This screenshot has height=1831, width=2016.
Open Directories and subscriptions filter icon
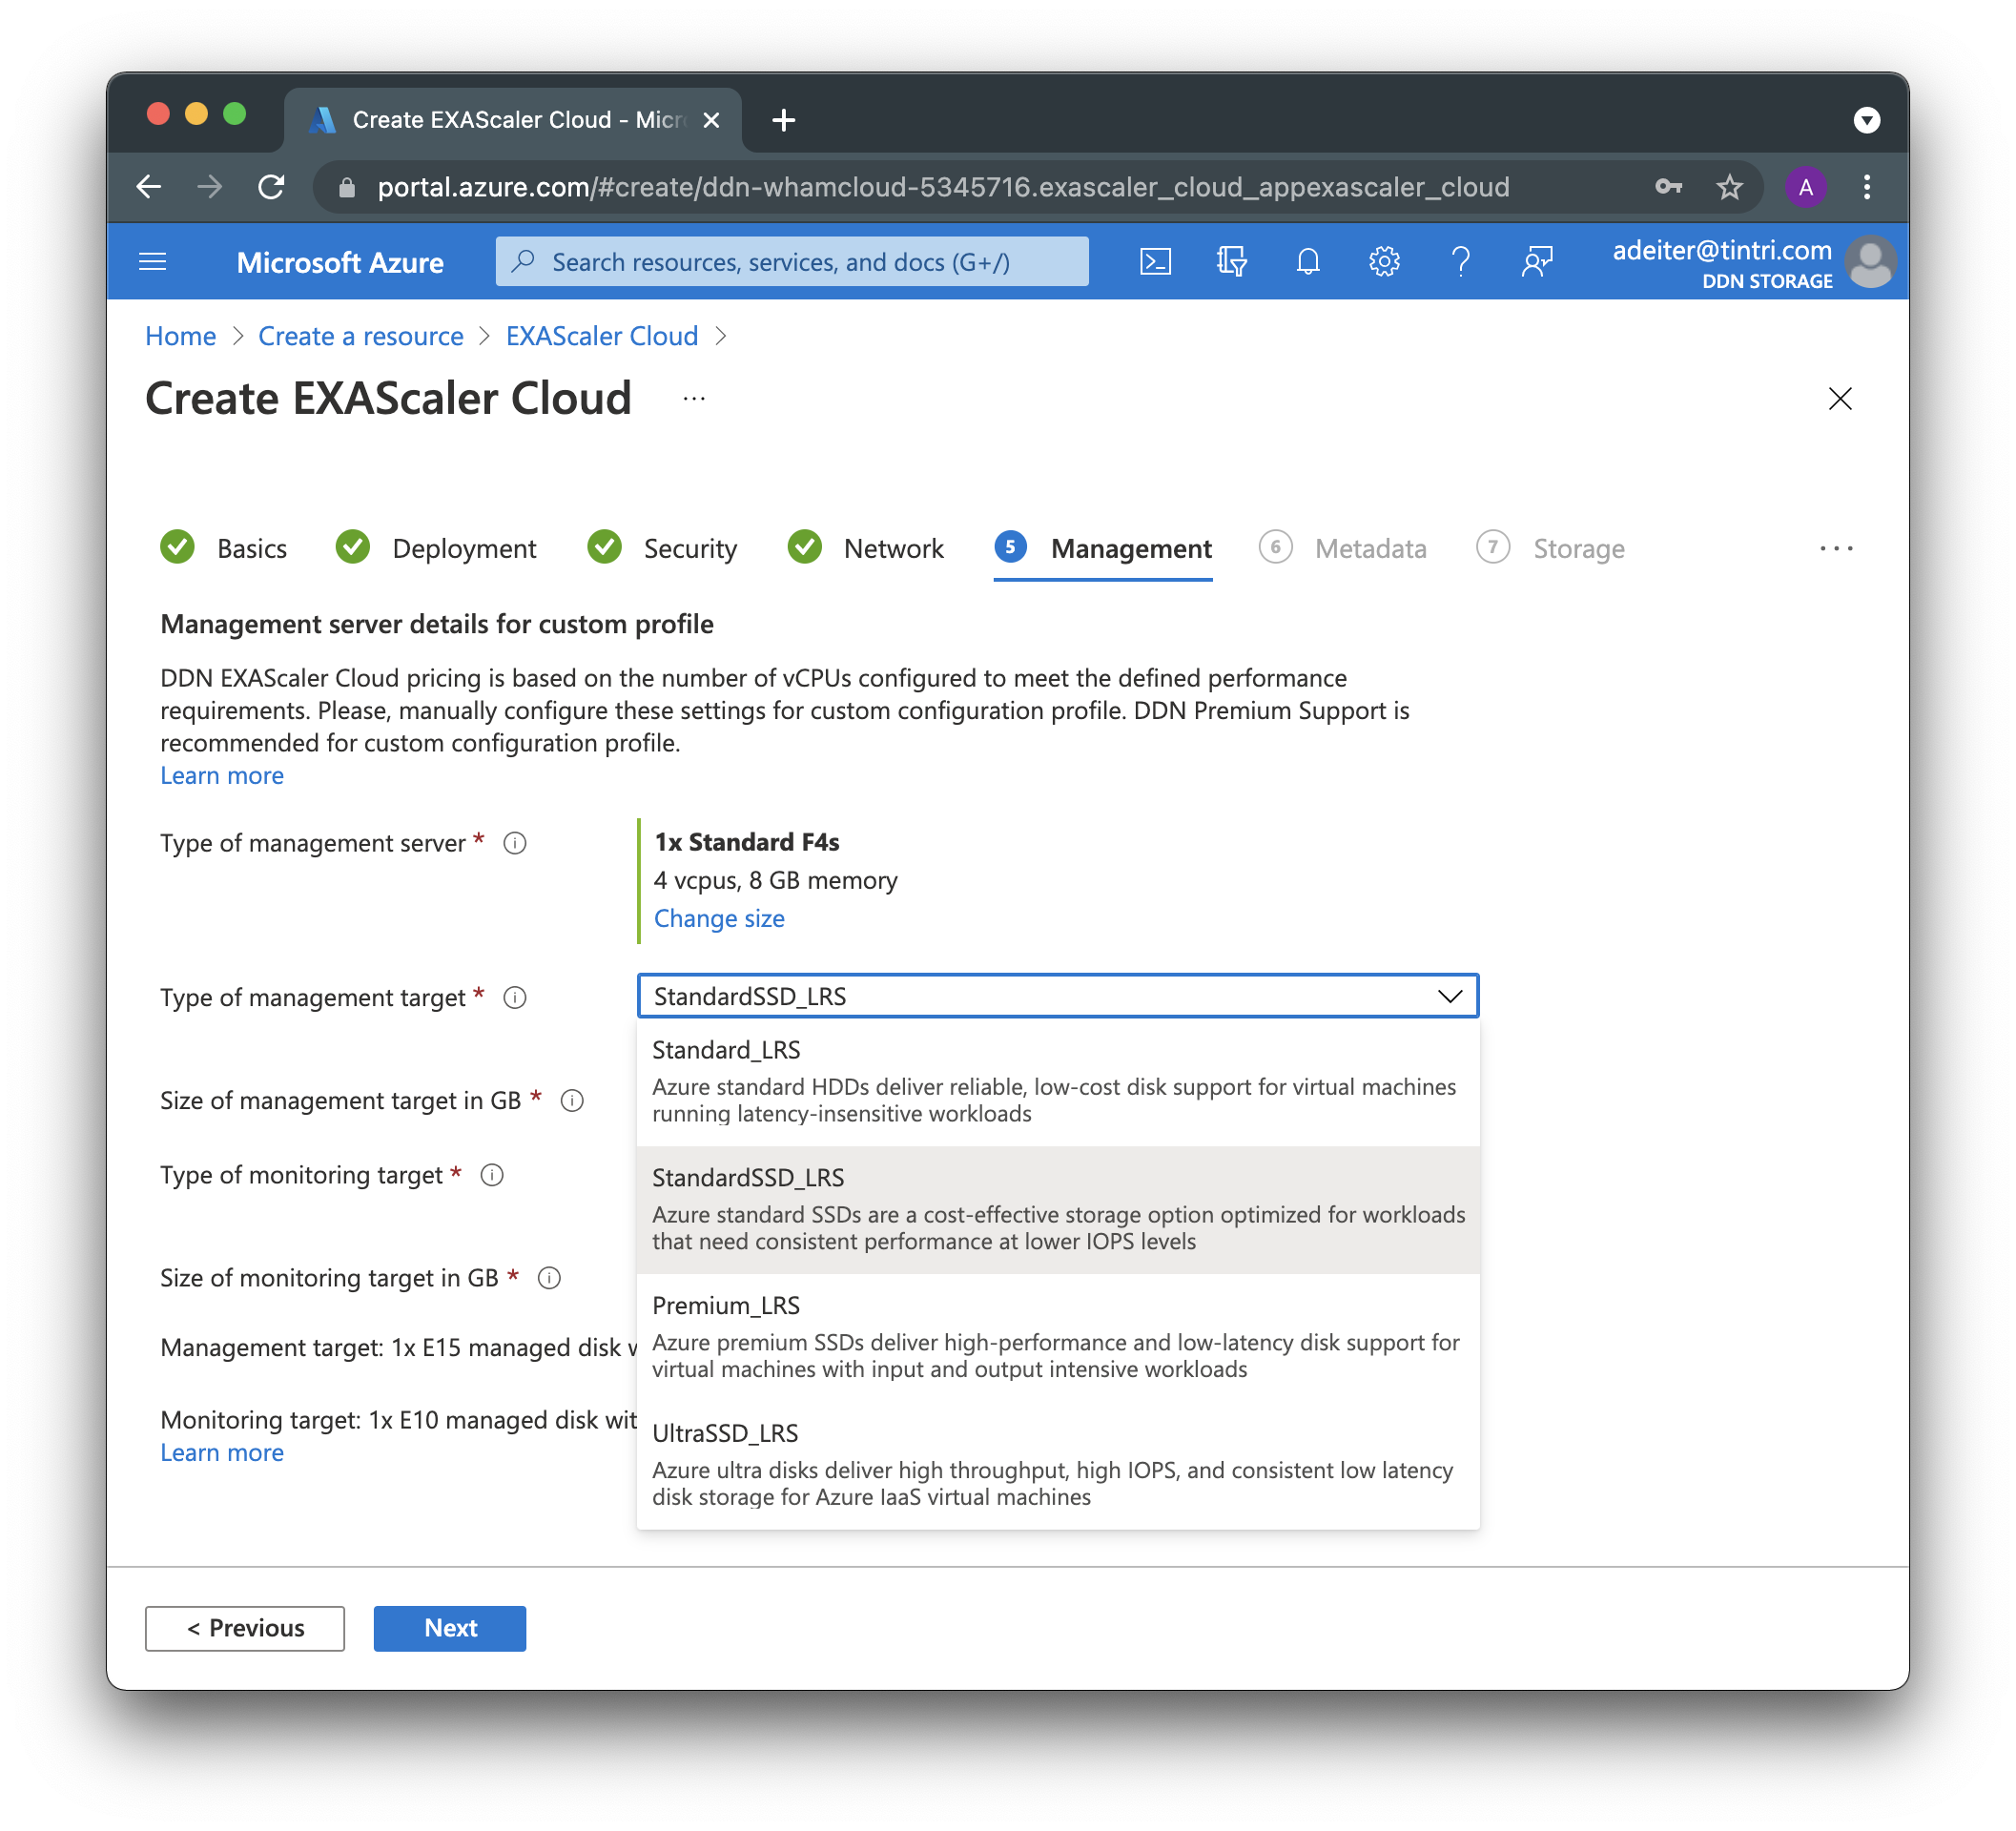[1231, 262]
